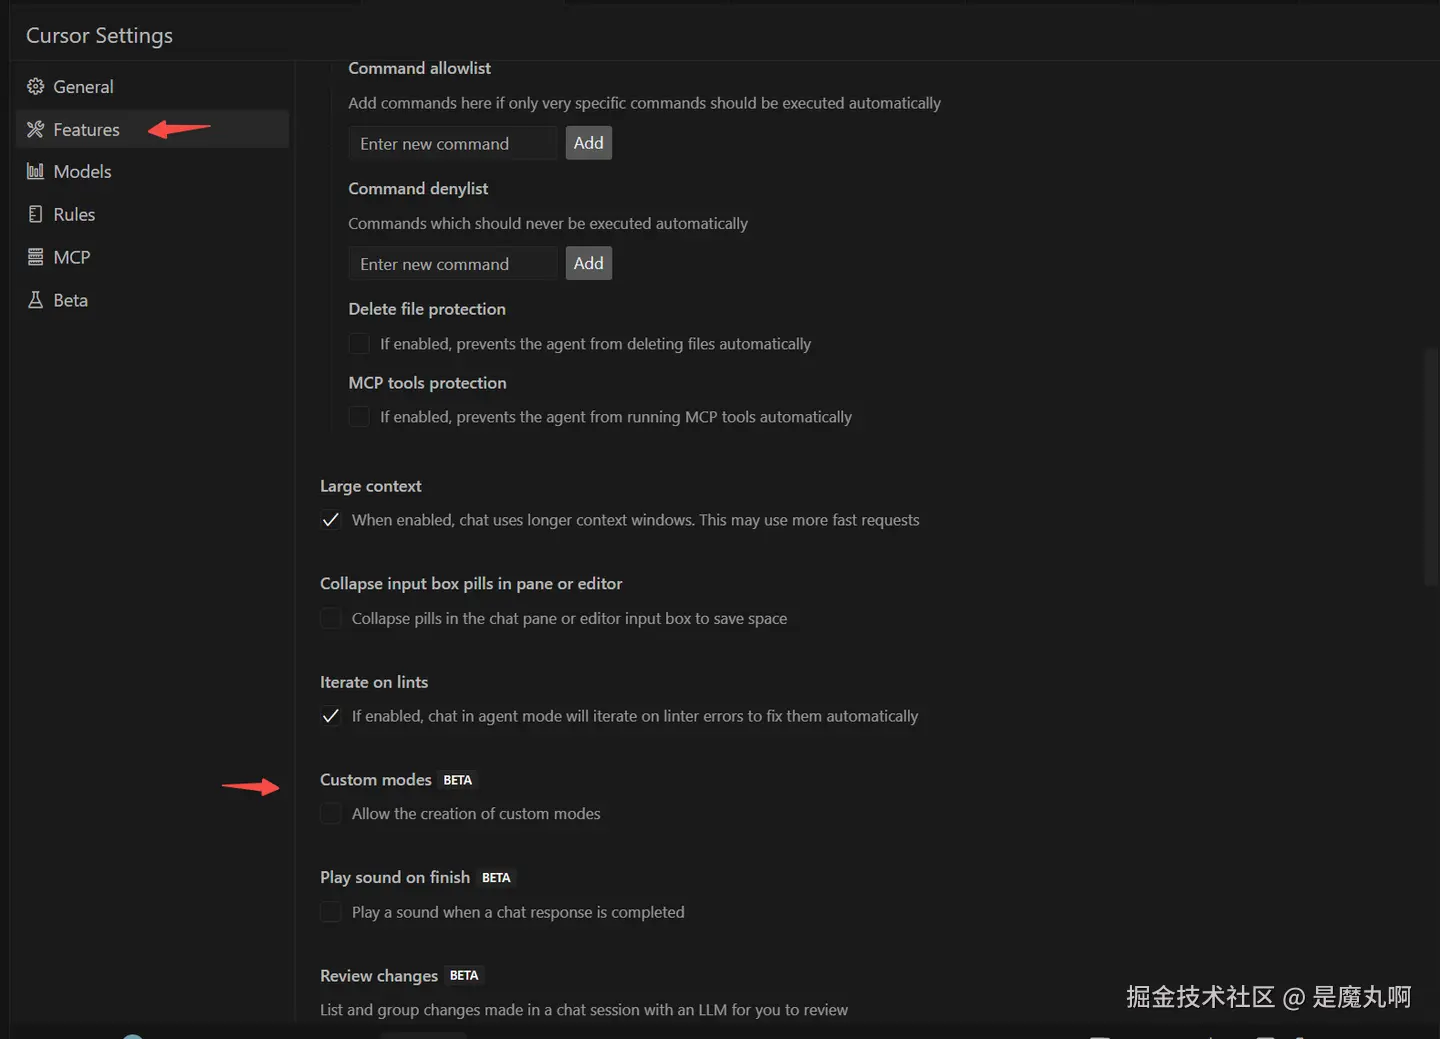Click 'Allow the creation of custom modes' text

[x=476, y=814]
